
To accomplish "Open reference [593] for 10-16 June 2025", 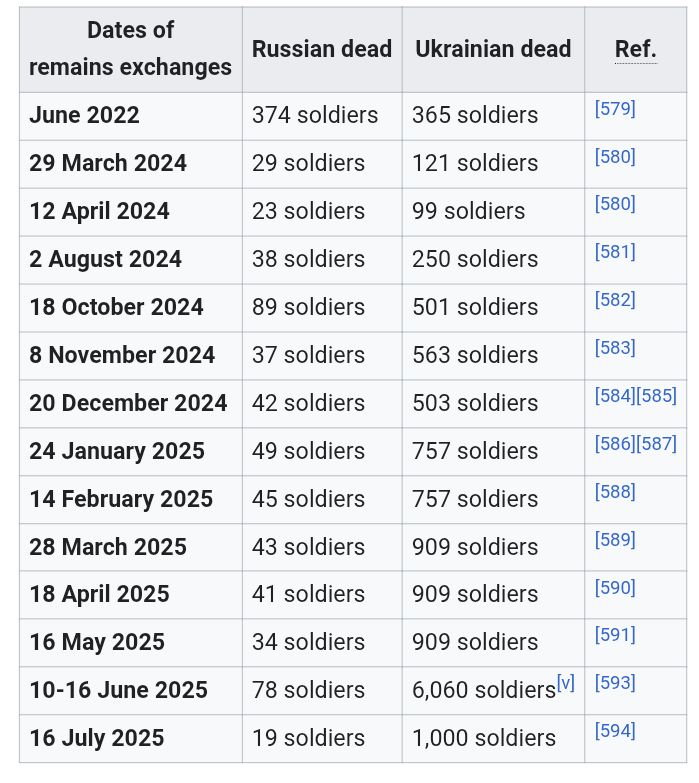I will (x=615, y=683).
